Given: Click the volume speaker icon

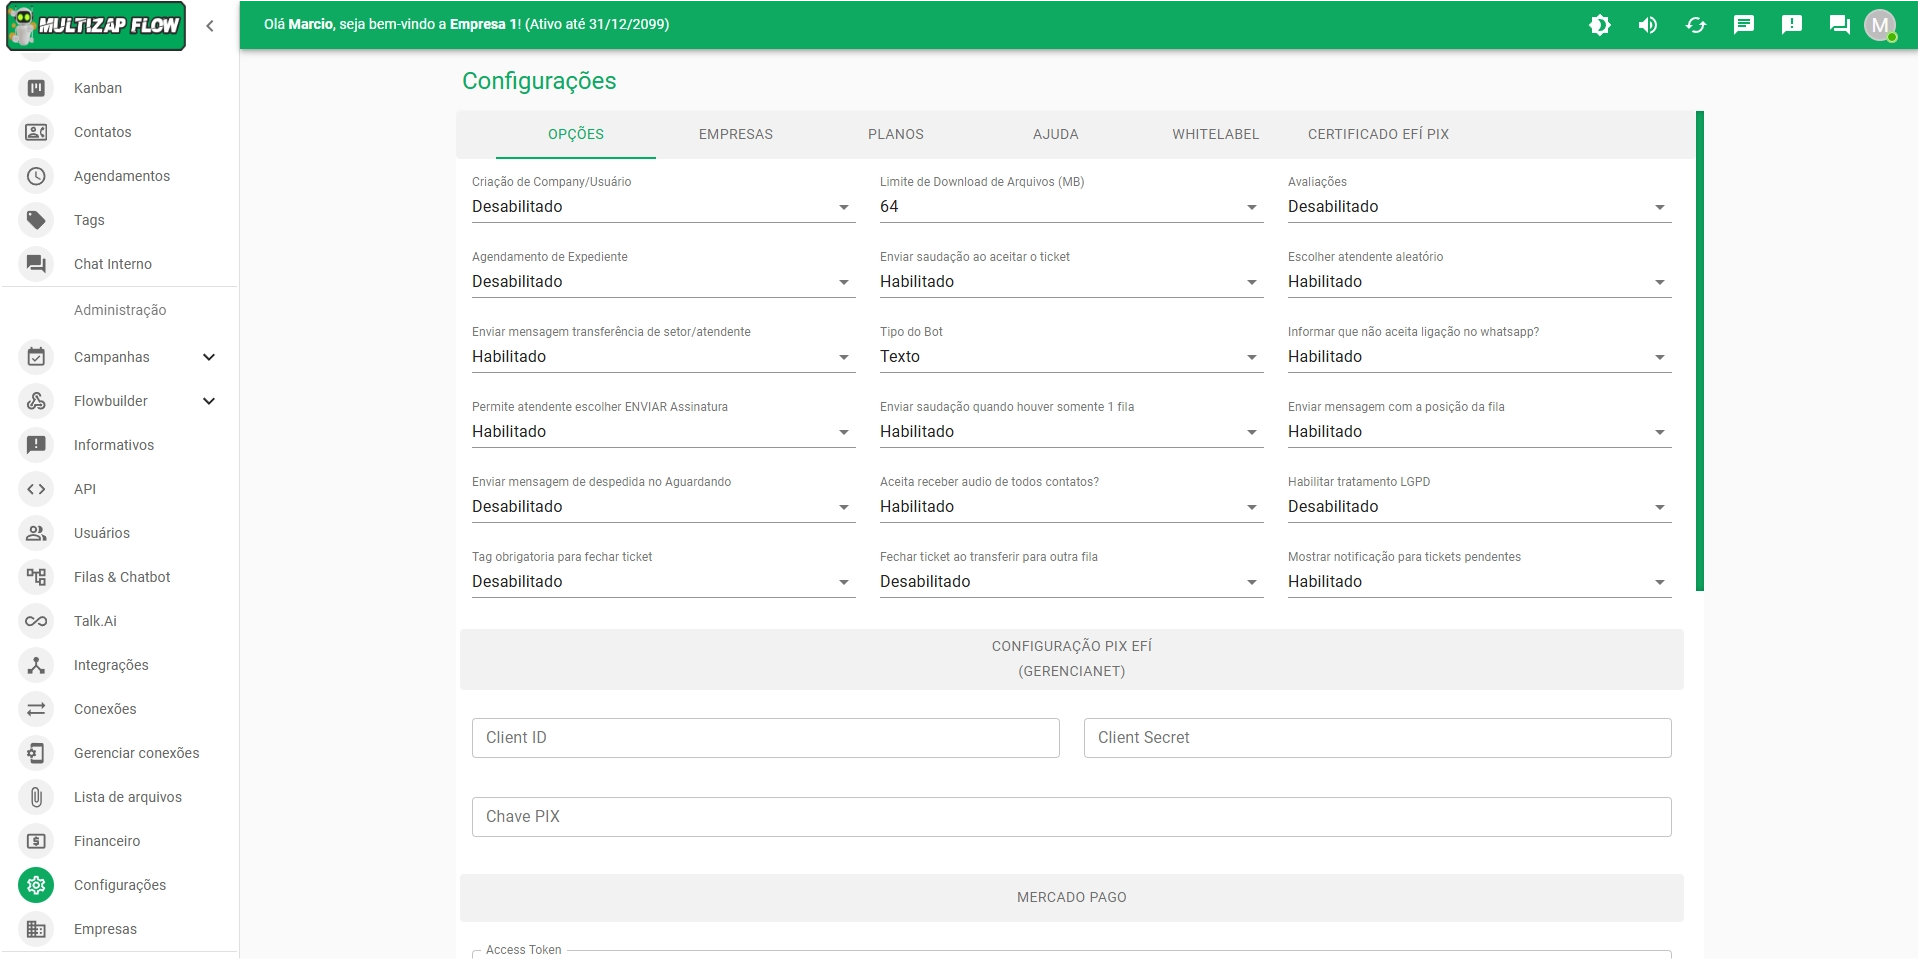Looking at the screenshot, I should pos(1648,25).
